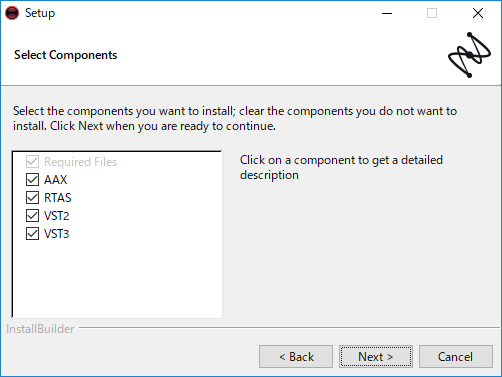Select the AAX label in component list
This screenshot has height=377, width=502.
point(56,180)
